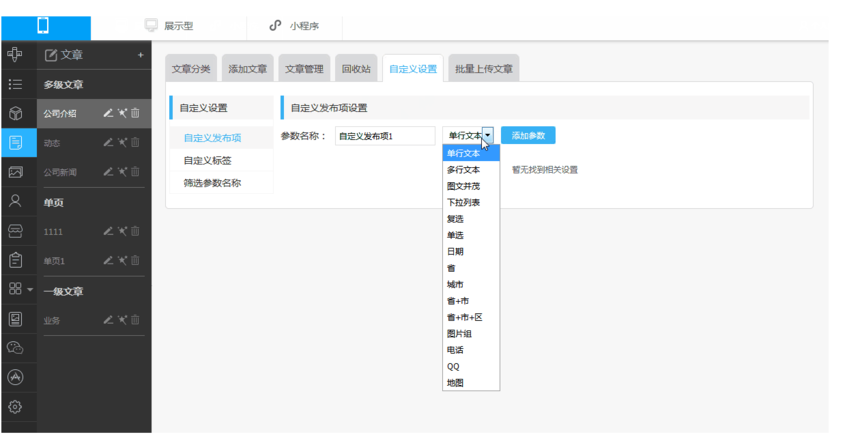The height and width of the screenshot is (441, 860).
Task: Open the clipboard form icon in sidebar
Action: (x=15, y=260)
